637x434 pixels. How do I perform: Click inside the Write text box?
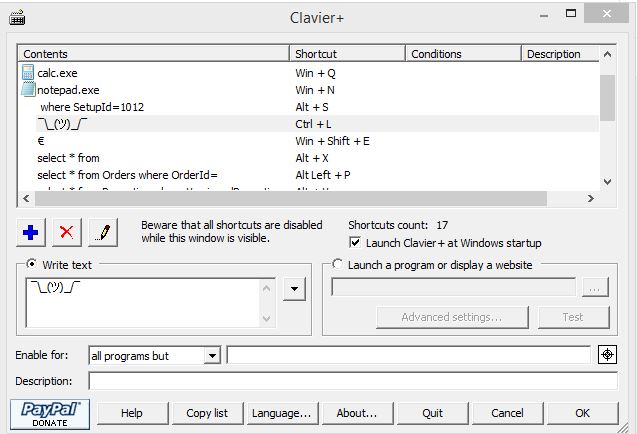[x=143, y=302]
